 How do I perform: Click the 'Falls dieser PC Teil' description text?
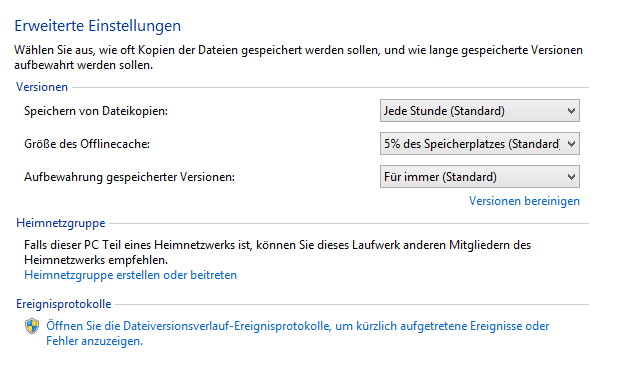tap(277, 252)
